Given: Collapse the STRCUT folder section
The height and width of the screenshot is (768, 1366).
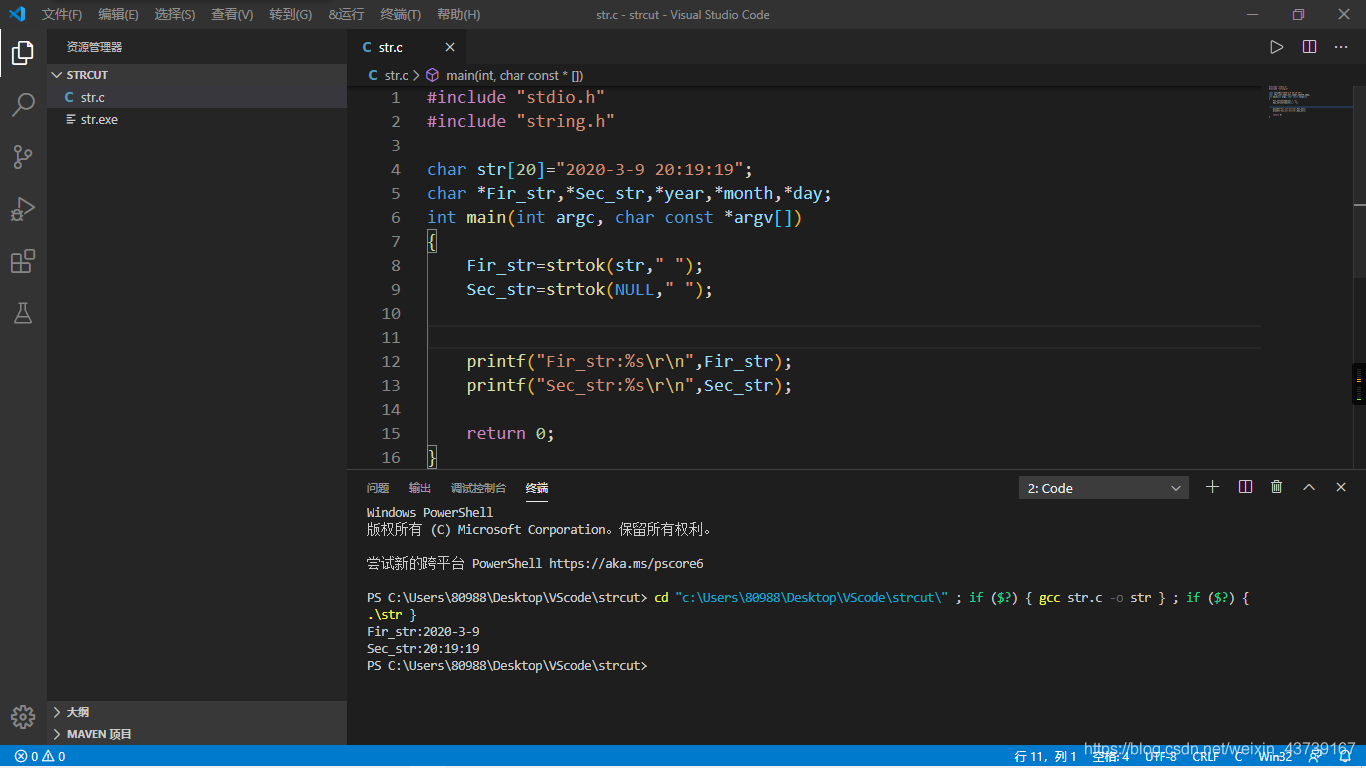Looking at the screenshot, I should (197, 75).
